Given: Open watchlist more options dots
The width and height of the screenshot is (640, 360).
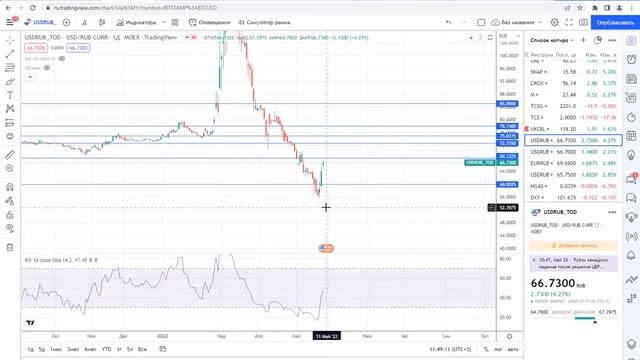Looking at the screenshot, I should [x=612, y=40].
